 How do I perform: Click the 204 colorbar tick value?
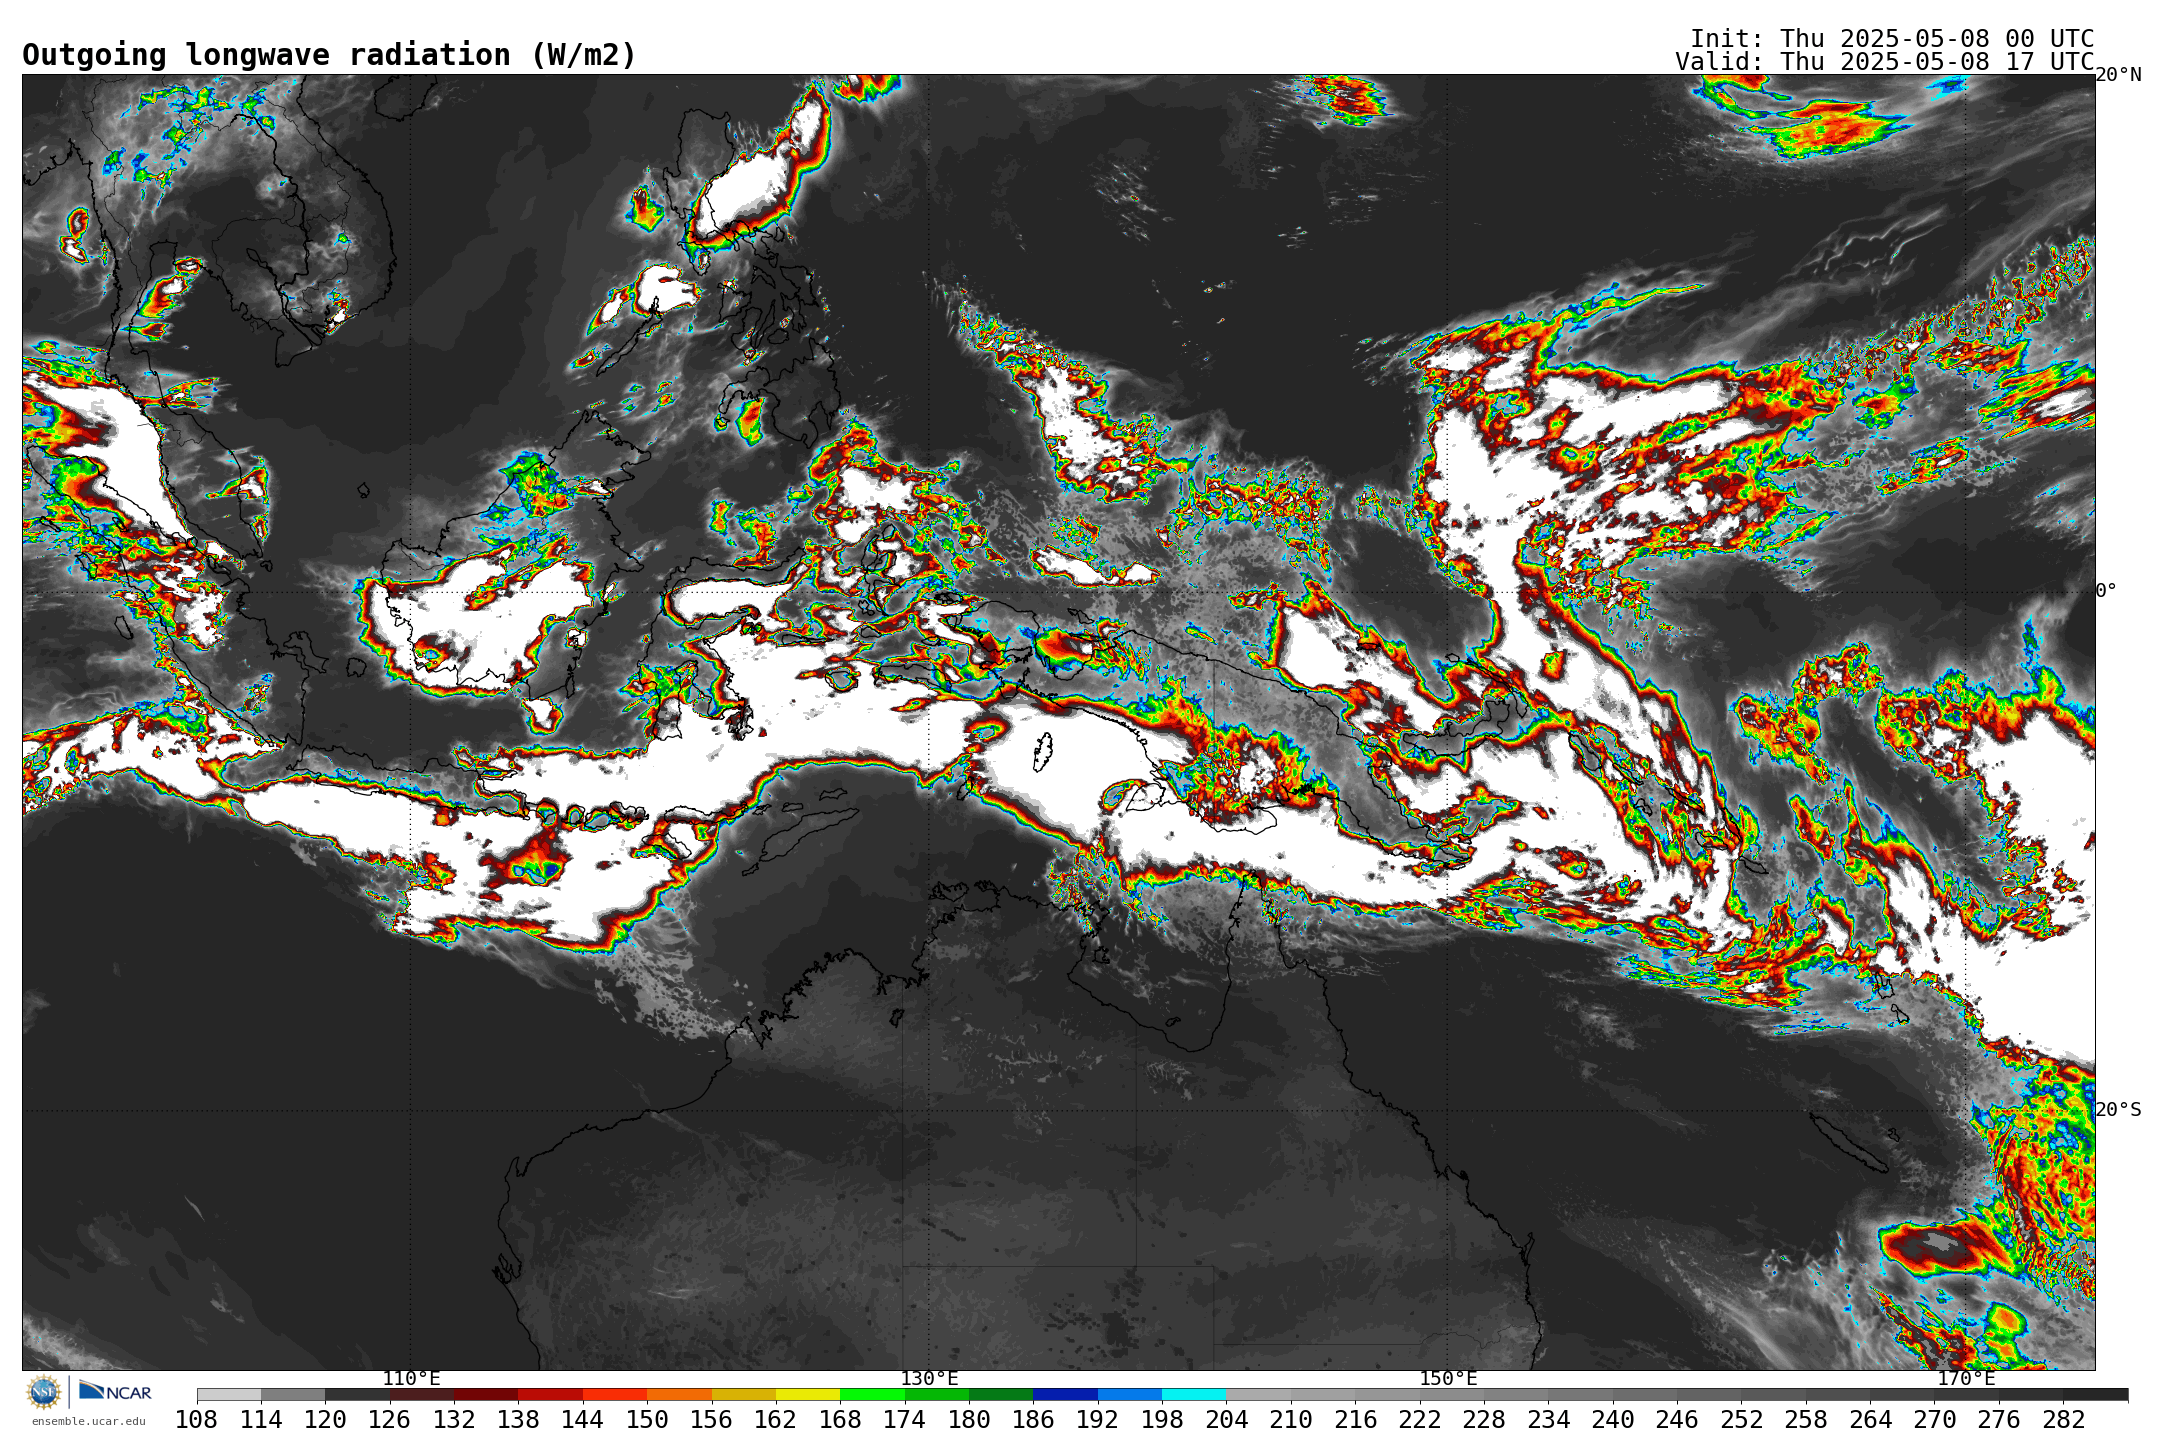(1226, 1420)
